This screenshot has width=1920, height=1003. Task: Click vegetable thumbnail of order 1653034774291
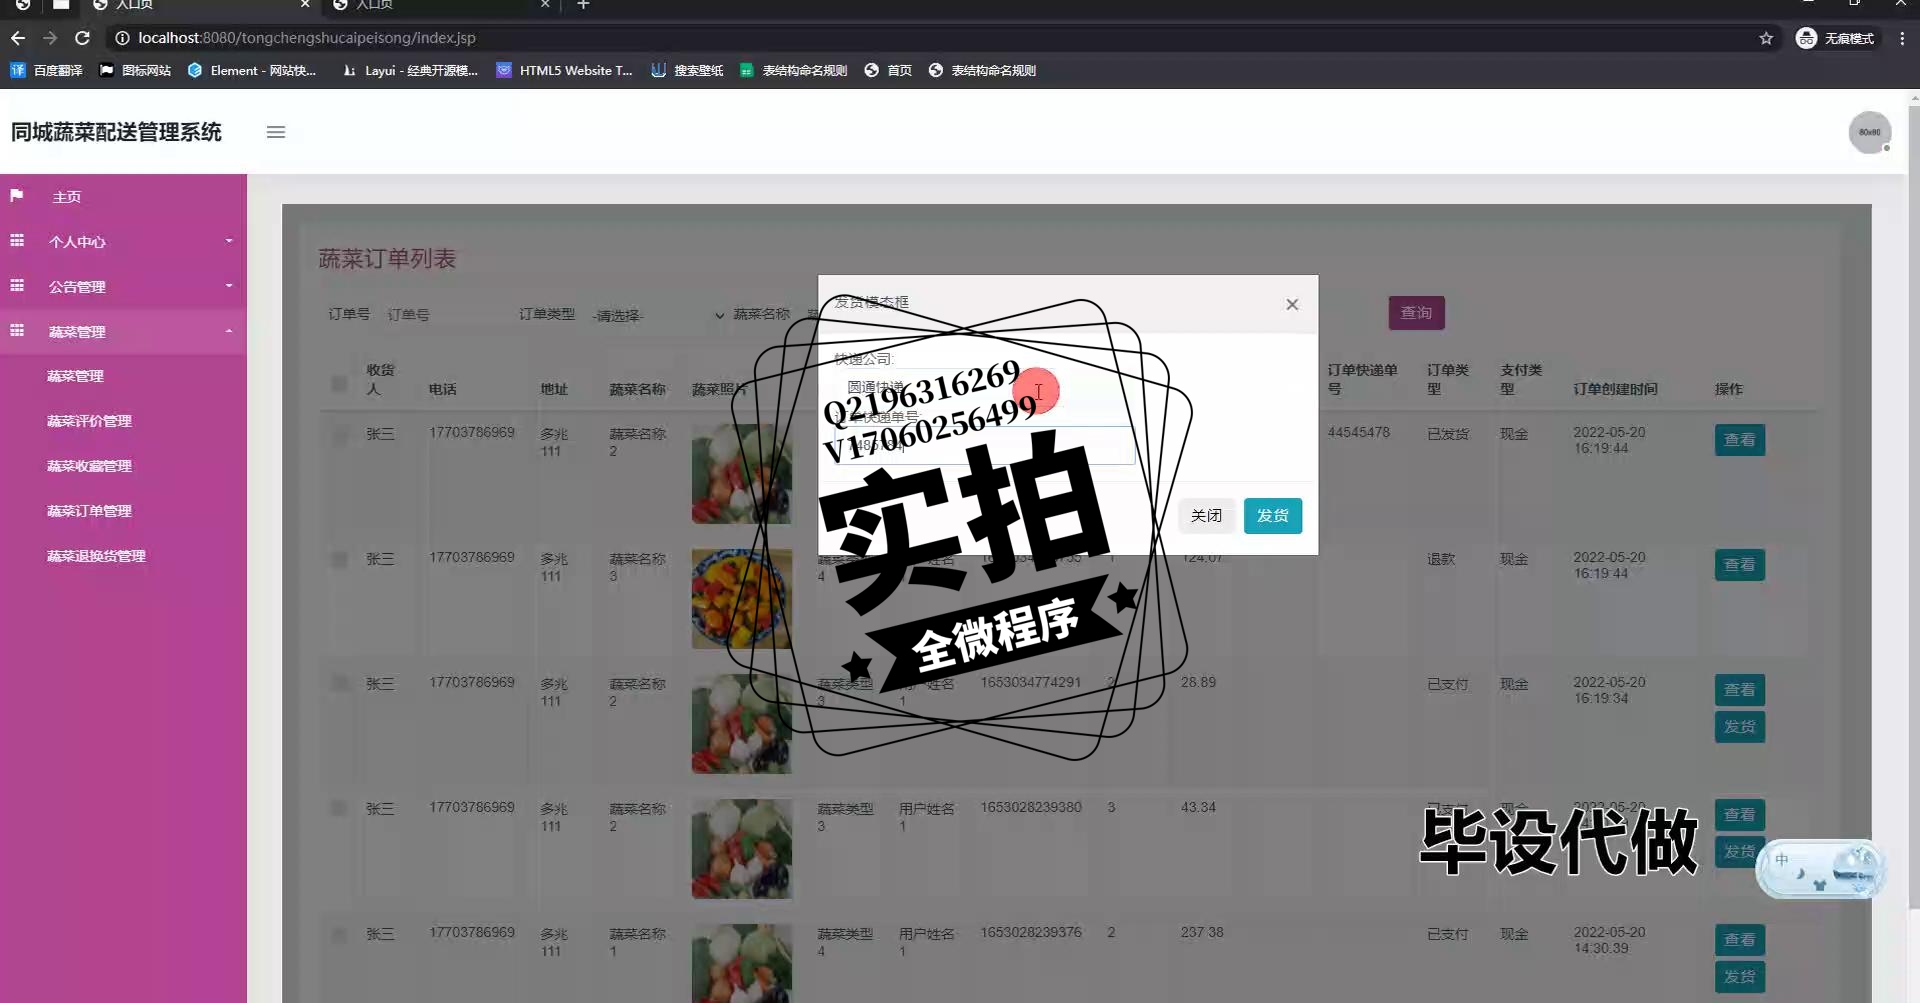(741, 724)
